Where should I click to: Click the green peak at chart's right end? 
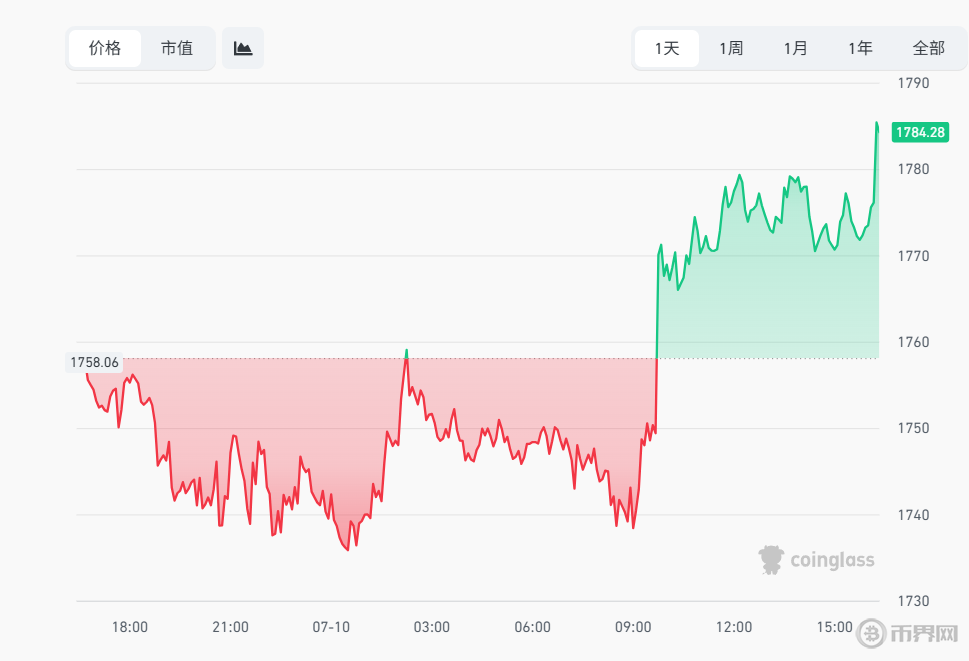(x=877, y=126)
